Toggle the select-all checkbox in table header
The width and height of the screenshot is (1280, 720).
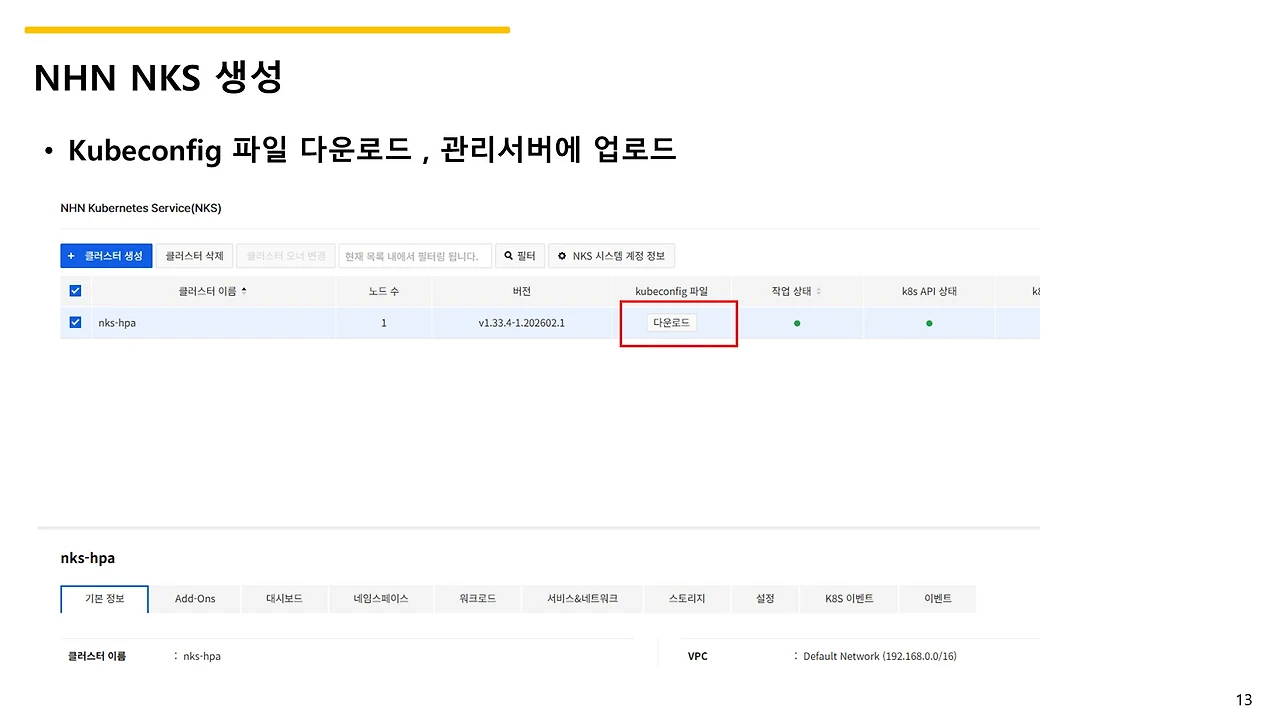click(75, 291)
